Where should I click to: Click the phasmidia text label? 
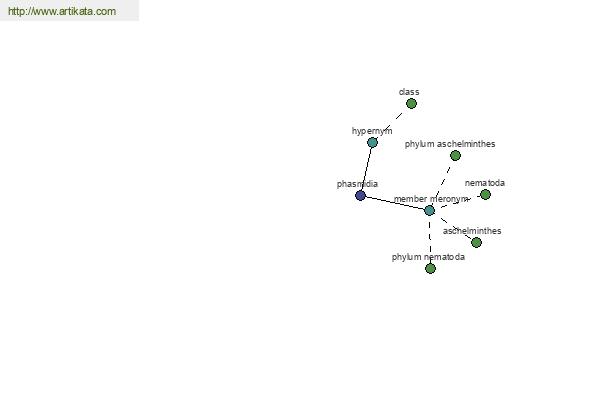[x=357, y=184]
